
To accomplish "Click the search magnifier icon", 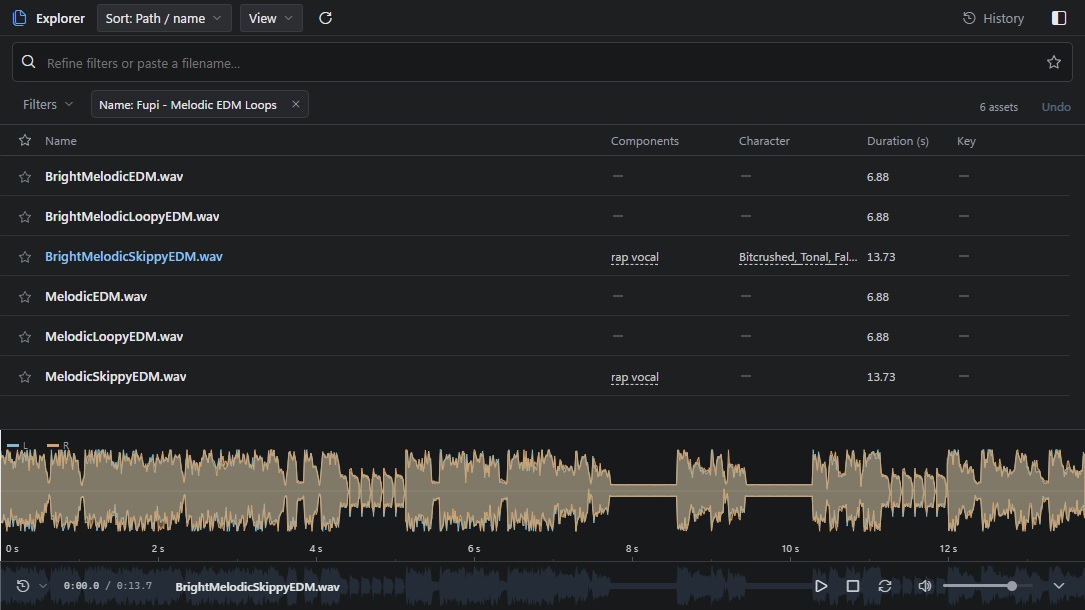I will [x=28, y=62].
